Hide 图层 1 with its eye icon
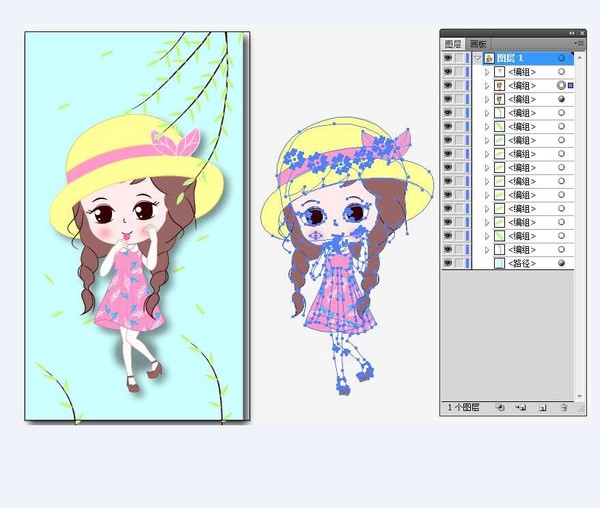 pos(448,58)
